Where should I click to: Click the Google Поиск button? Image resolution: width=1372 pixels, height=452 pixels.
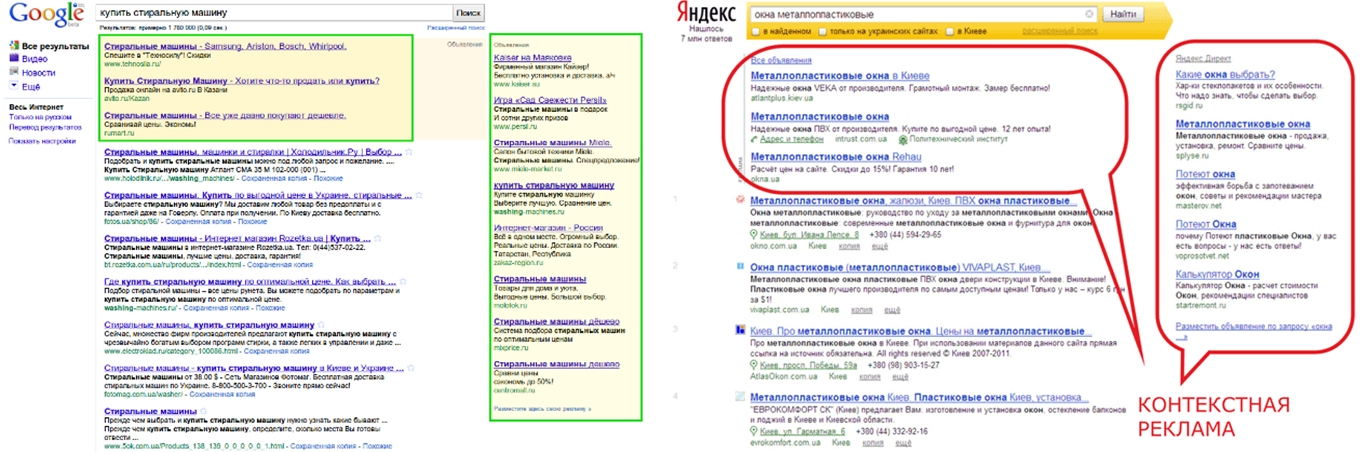[467, 12]
